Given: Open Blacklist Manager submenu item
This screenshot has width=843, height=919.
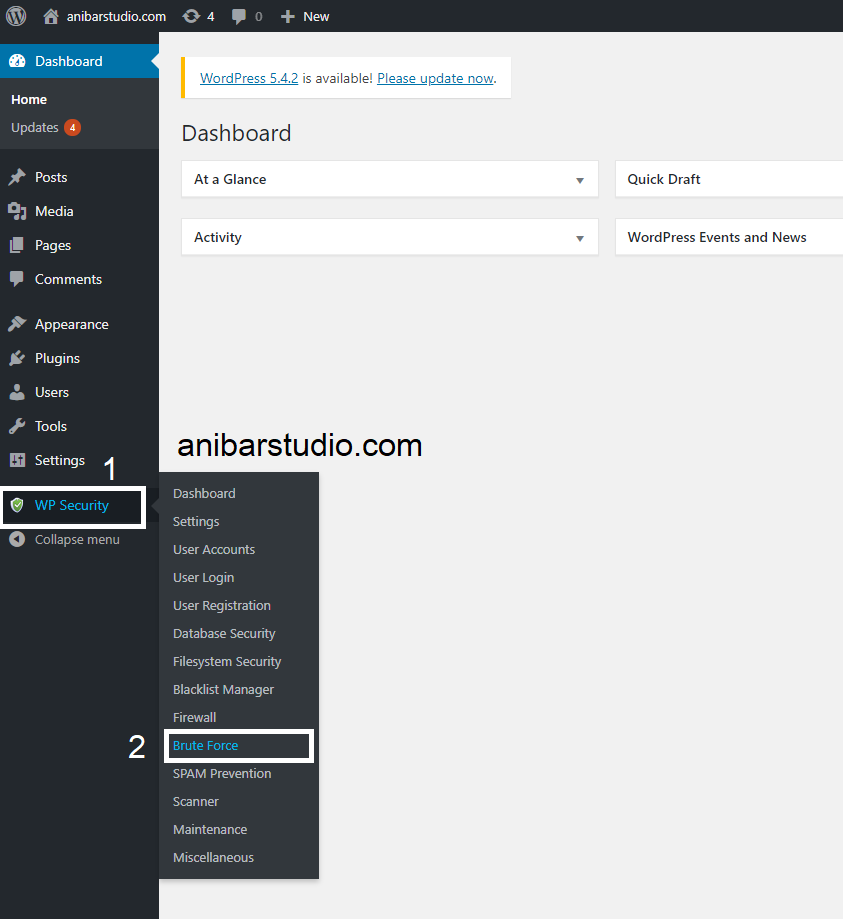Looking at the screenshot, I should click(223, 689).
